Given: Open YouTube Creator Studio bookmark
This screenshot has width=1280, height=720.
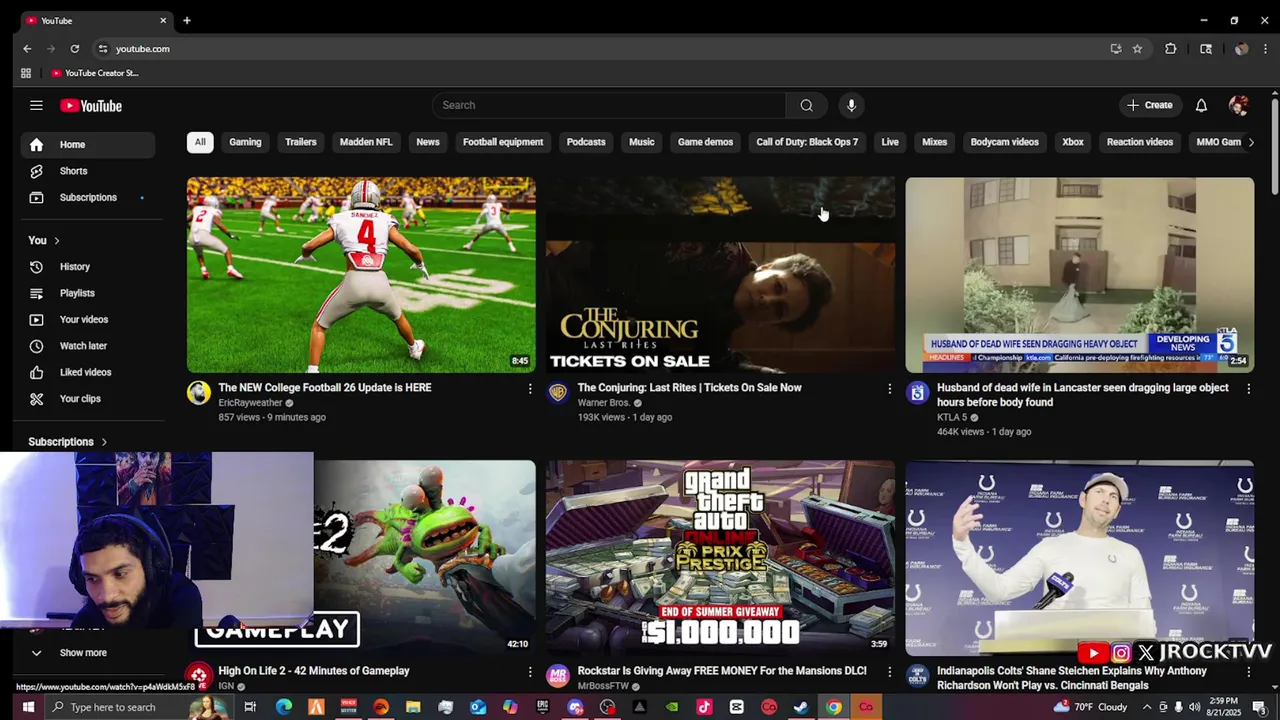Looking at the screenshot, I should (95, 73).
